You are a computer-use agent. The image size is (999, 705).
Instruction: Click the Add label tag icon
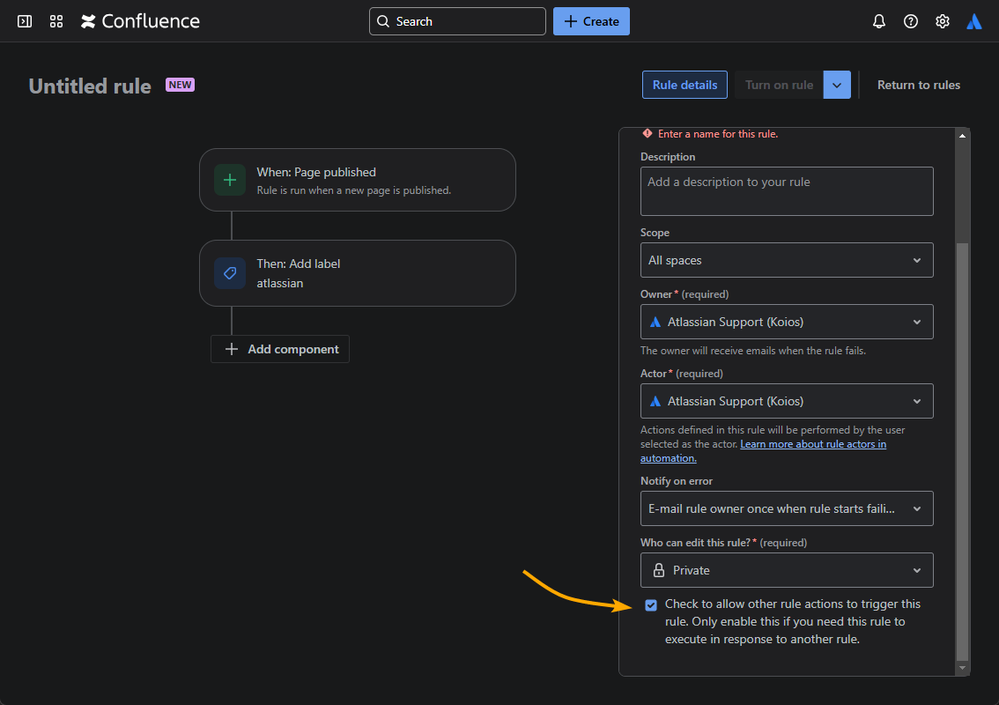(x=230, y=273)
